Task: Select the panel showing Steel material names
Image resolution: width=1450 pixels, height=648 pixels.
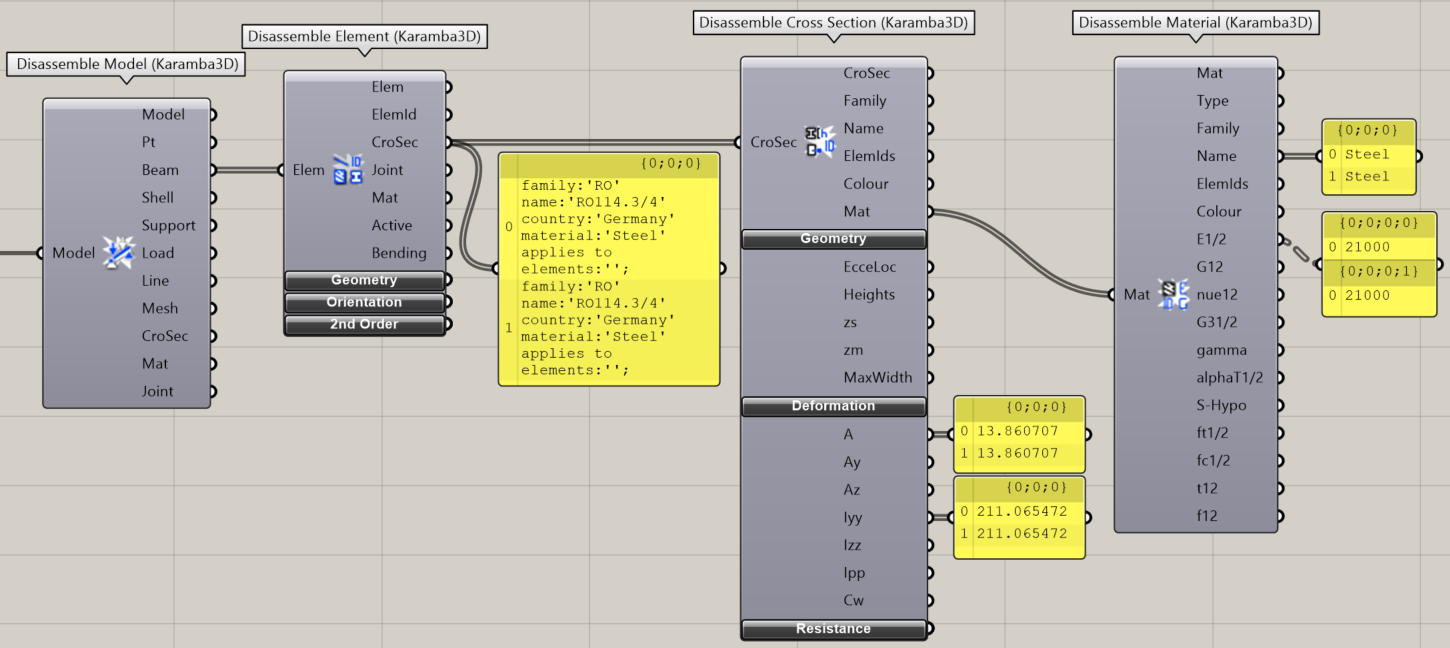Action: [x=1368, y=166]
